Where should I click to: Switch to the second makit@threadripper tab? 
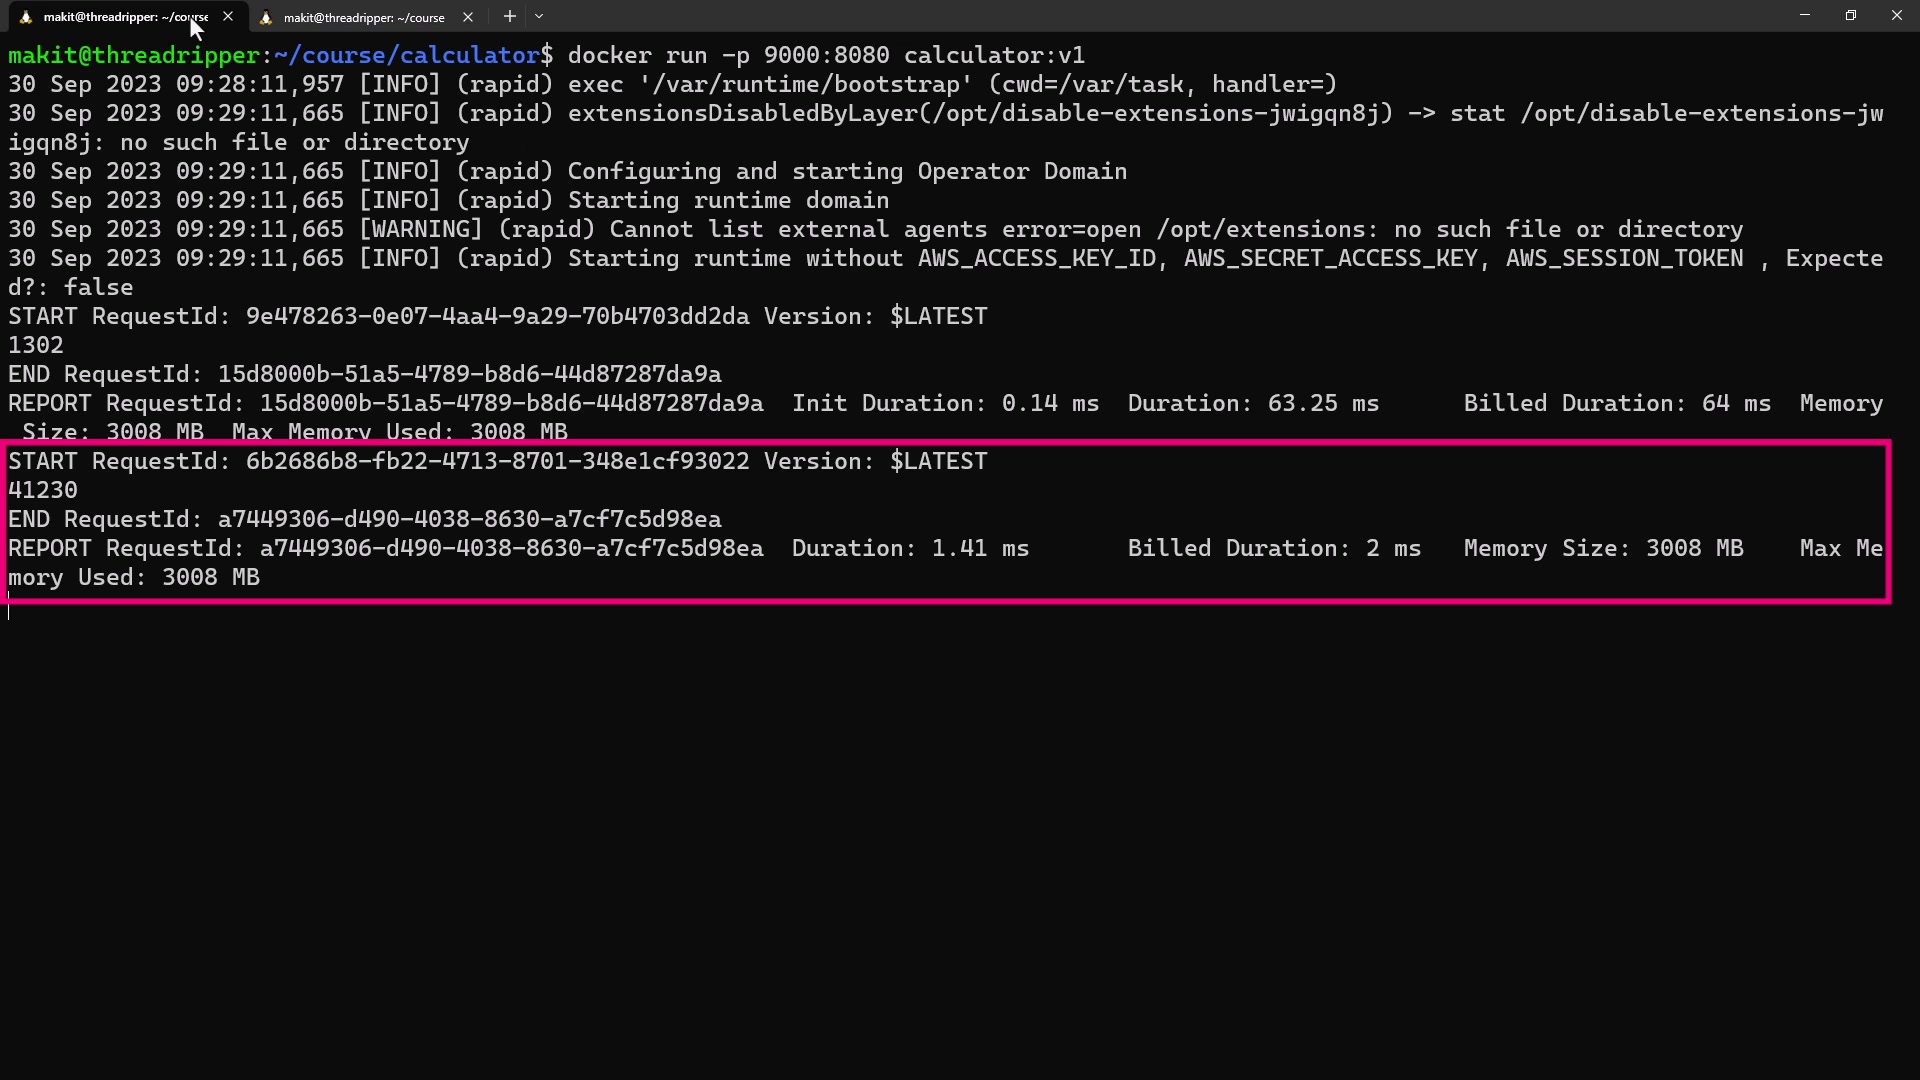pyautogui.click(x=363, y=17)
